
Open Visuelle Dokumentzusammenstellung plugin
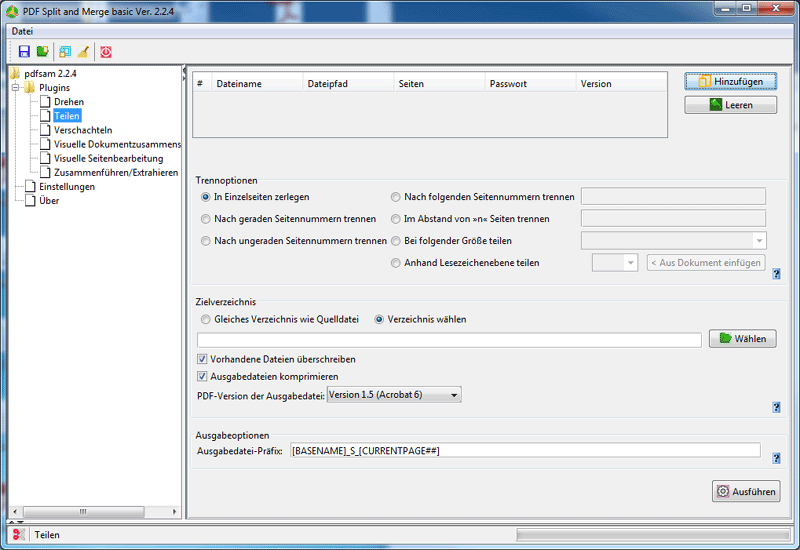tap(117, 144)
